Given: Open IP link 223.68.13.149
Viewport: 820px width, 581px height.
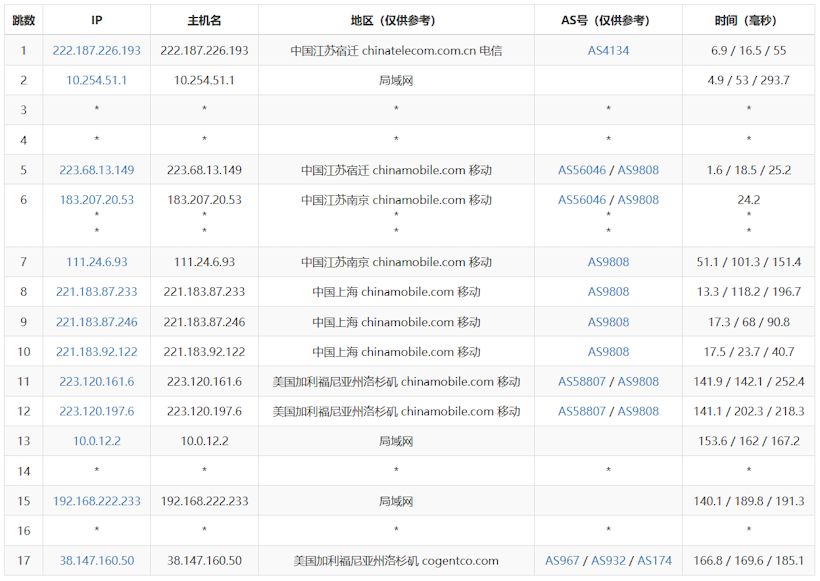Looking at the screenshot, I should pos(95,169).
